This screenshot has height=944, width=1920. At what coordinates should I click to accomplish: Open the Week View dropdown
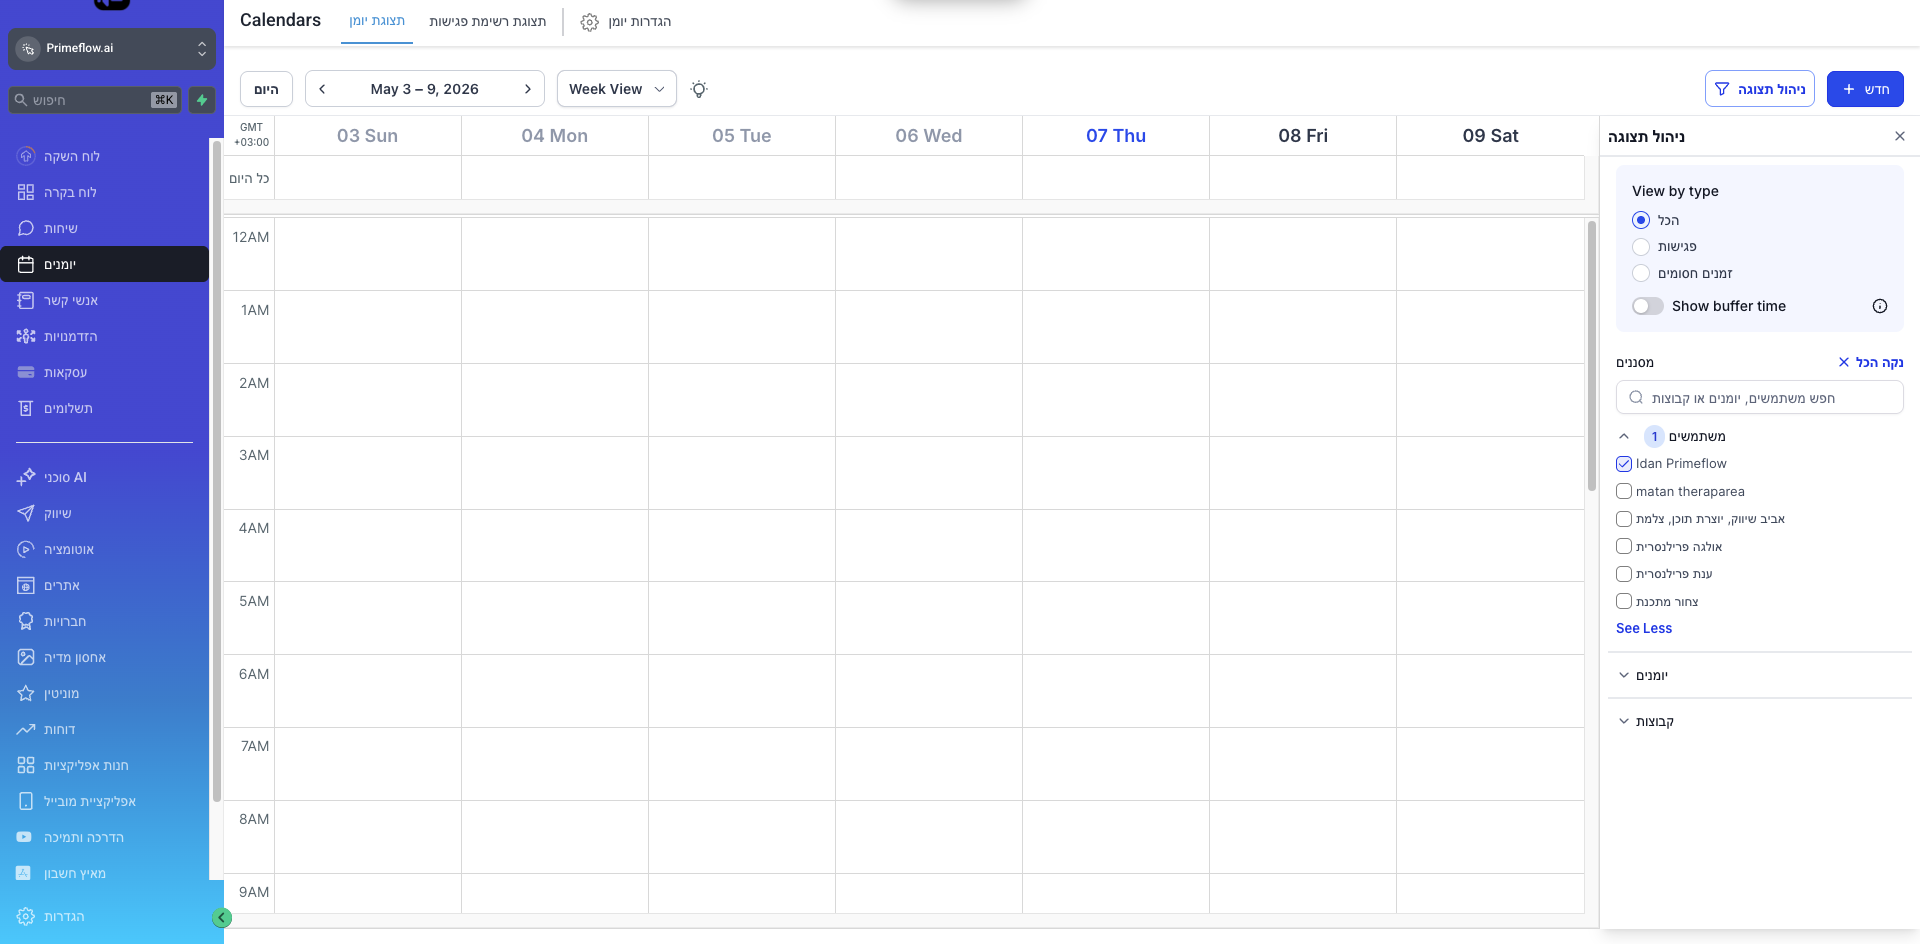pyautogui.click(x=617, y=89)
